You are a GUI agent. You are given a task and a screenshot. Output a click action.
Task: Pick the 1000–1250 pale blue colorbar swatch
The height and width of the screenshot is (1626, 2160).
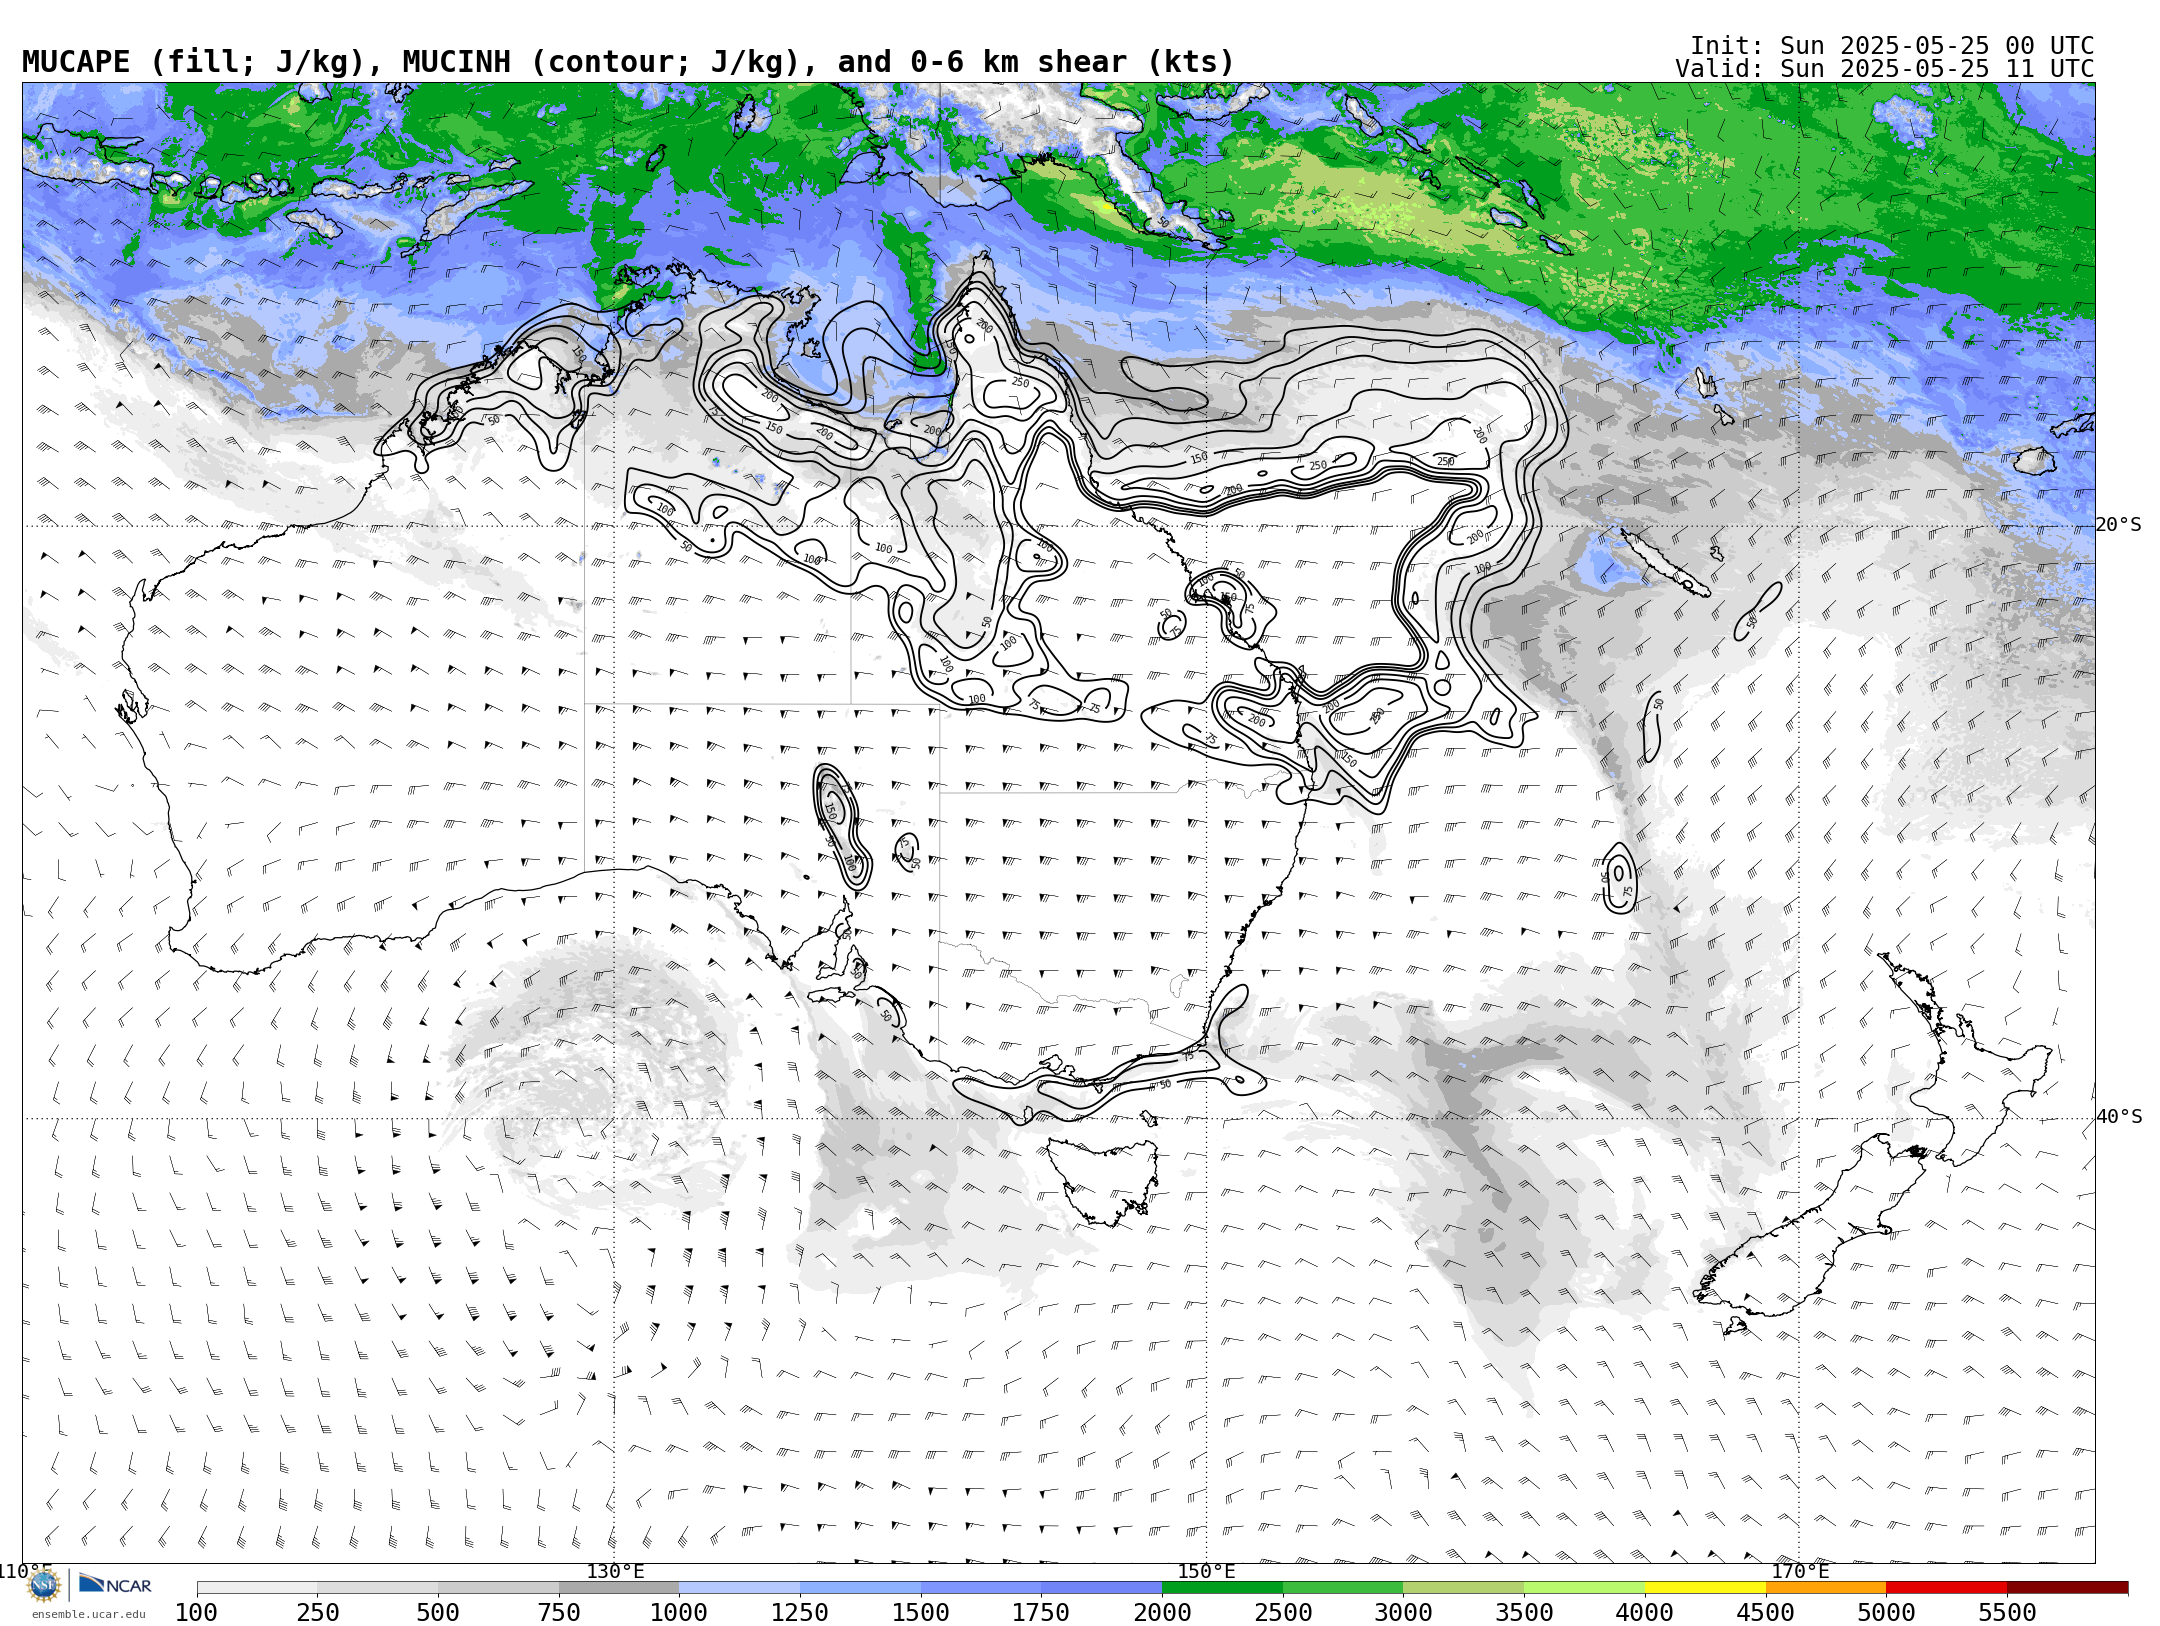pos(740,1588)
